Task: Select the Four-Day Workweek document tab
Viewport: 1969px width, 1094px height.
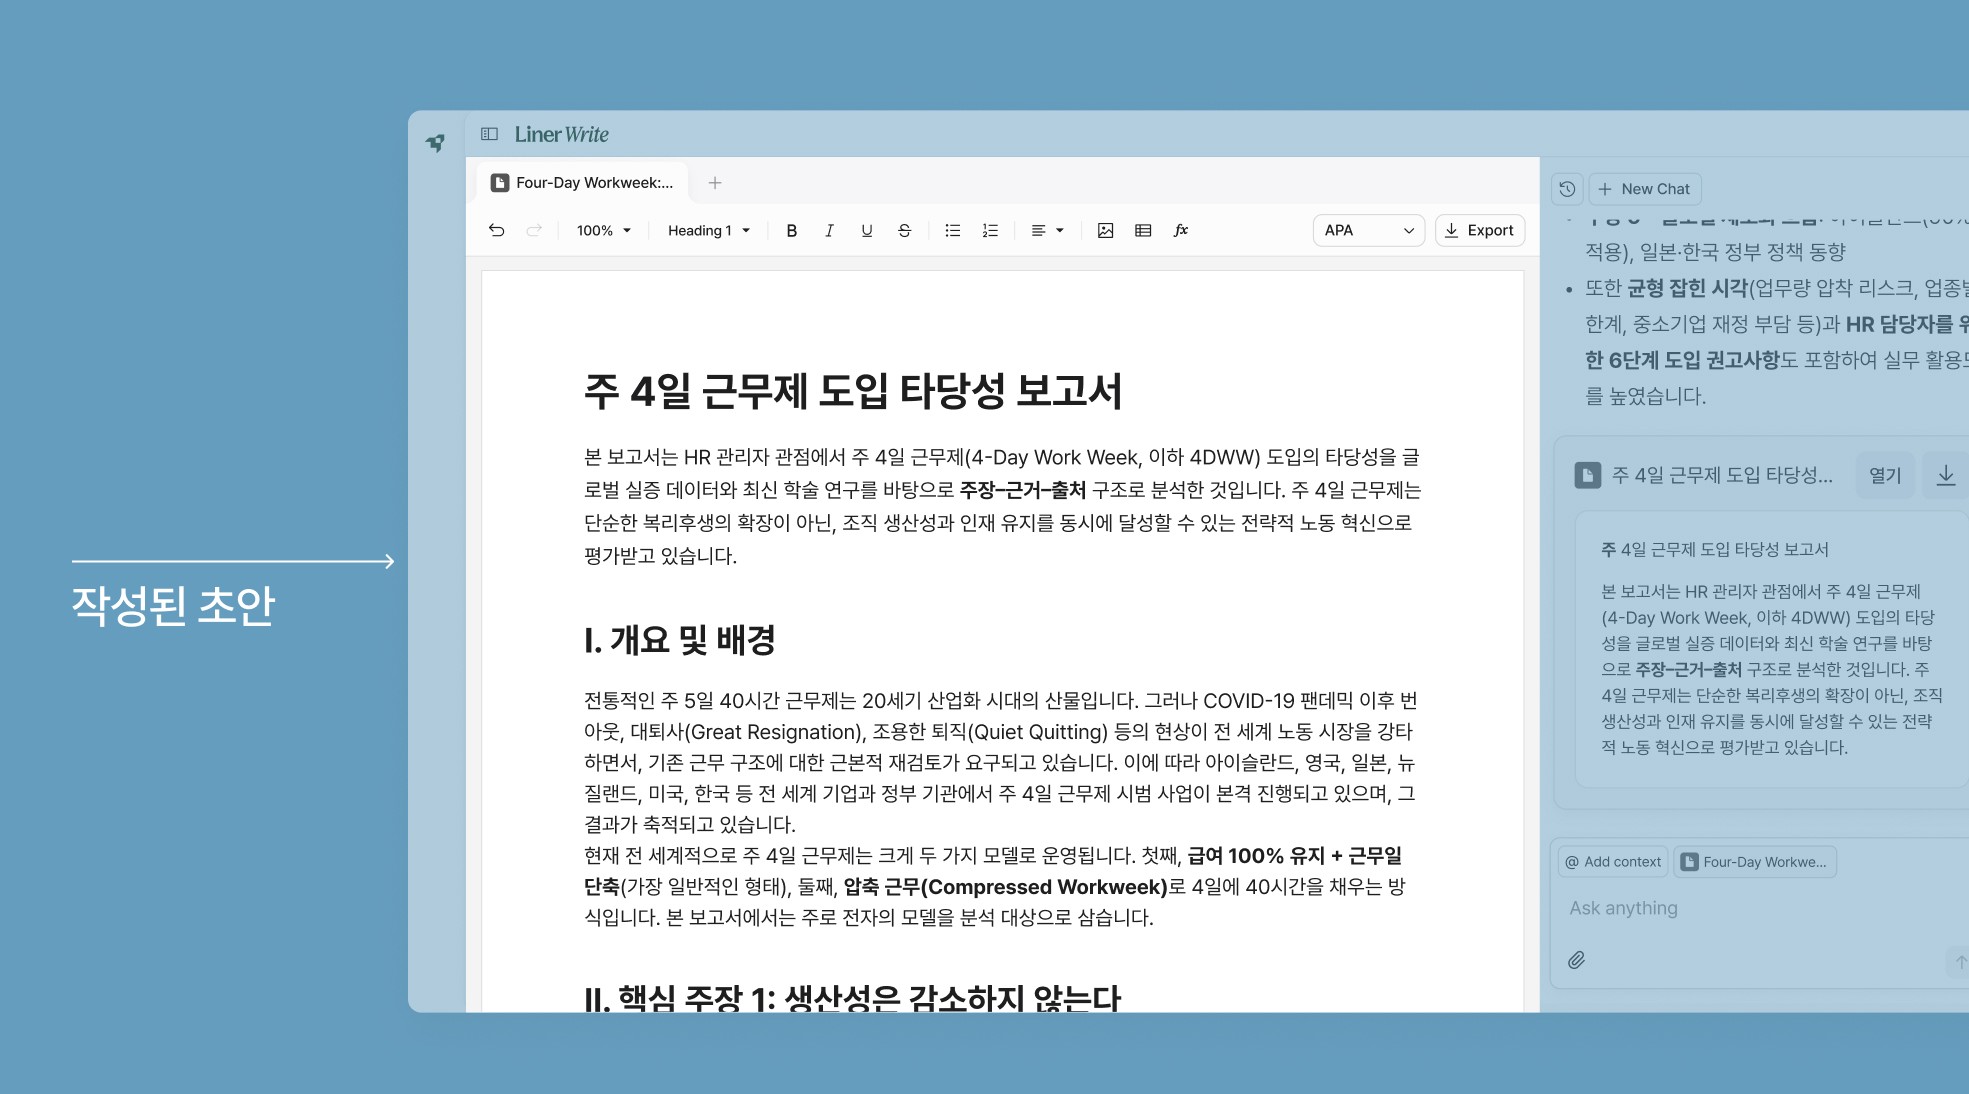Action: [x=583, y=183]
